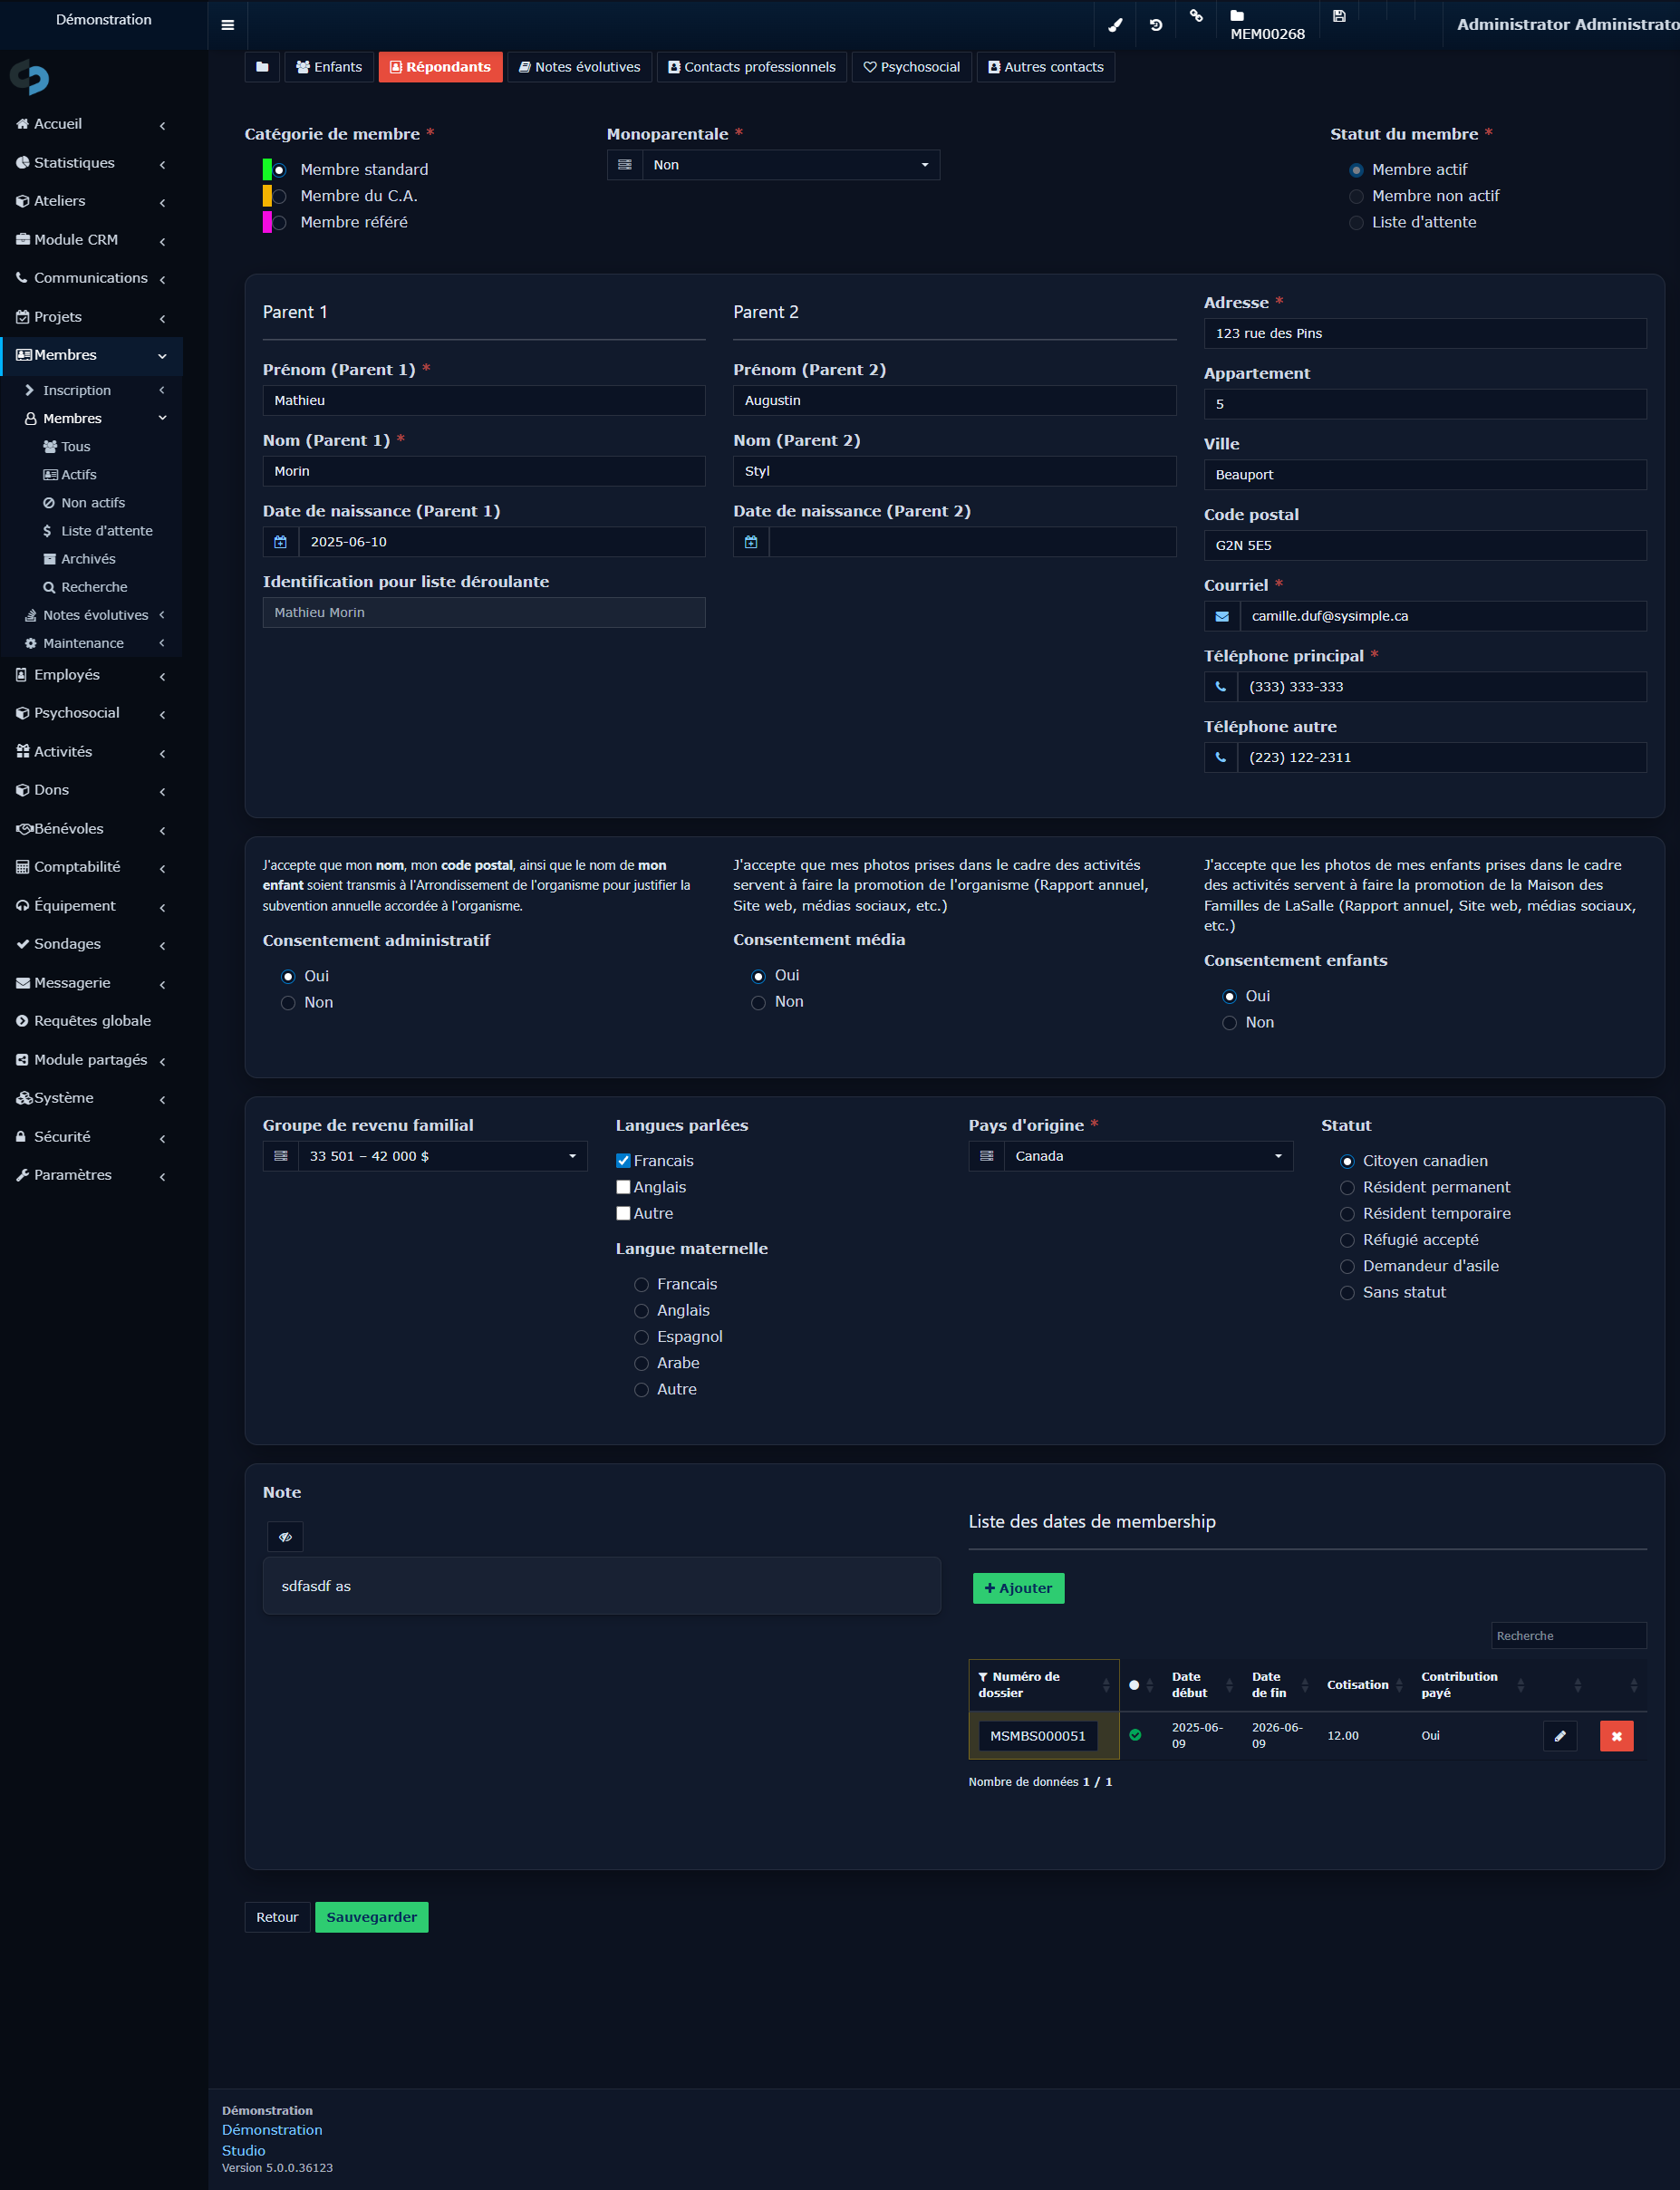Expand the Notes évolutives sidebar submenu

pos(95,615)
